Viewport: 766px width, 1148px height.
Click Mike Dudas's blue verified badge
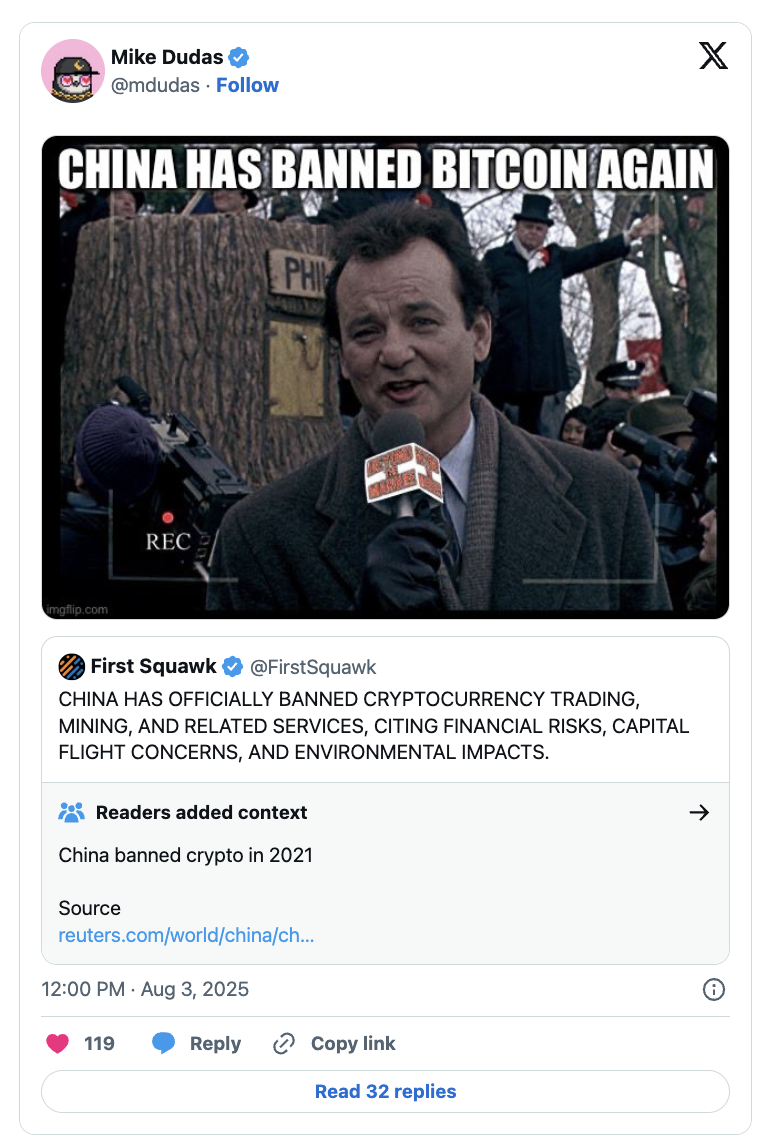click(239, 57)
